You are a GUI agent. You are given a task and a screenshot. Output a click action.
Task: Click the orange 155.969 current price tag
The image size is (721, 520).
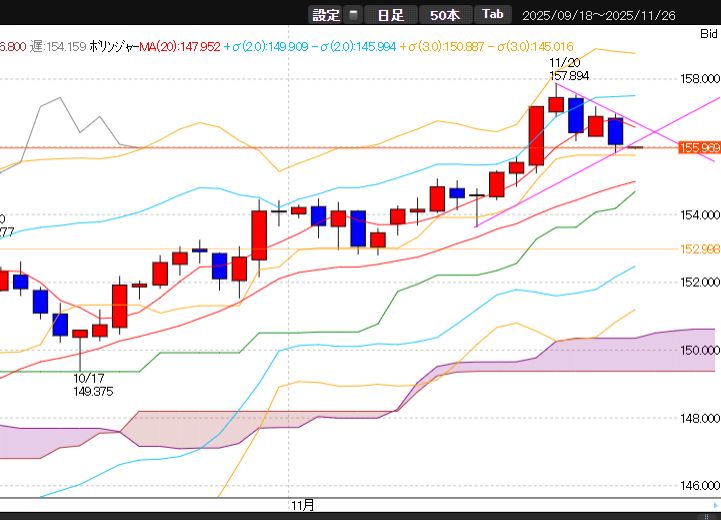pos(699,148)
